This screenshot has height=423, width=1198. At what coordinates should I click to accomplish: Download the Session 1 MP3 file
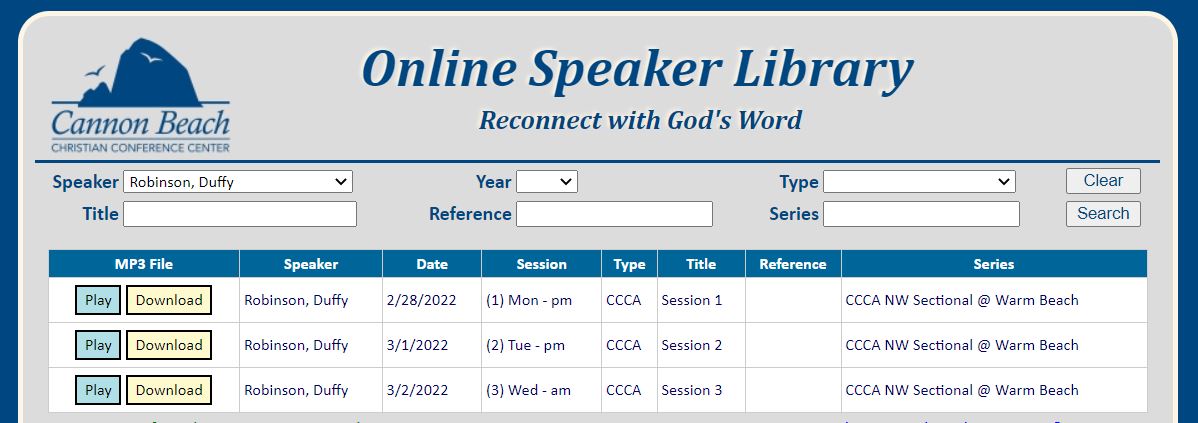pos(169,300)
